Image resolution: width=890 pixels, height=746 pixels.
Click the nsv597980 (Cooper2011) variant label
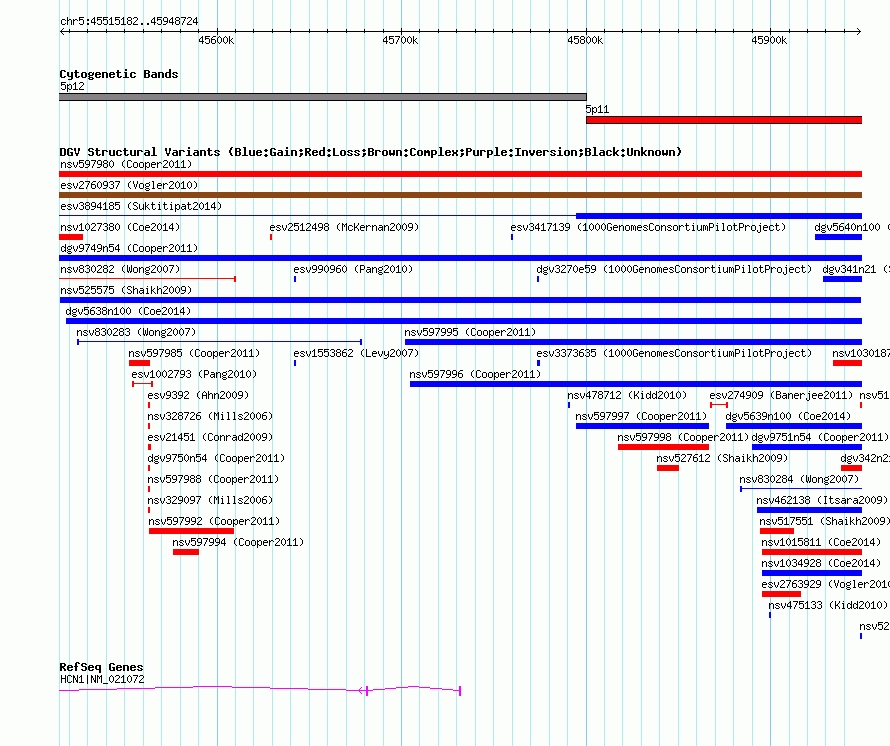coord(126,165)
